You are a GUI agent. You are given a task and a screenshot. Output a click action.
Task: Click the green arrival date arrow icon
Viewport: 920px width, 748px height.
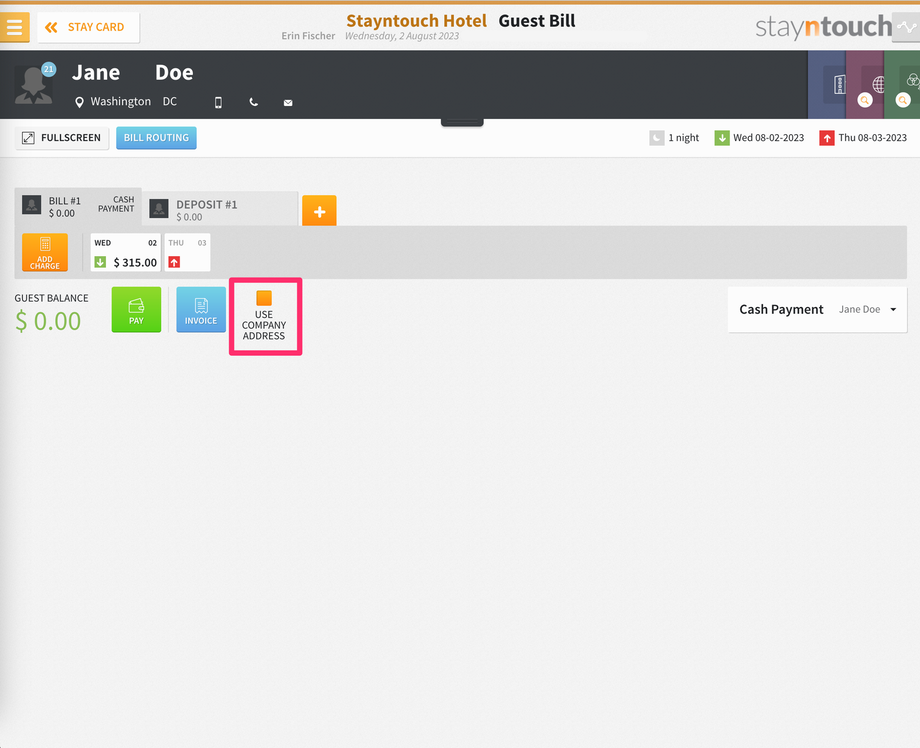point(722,138)
